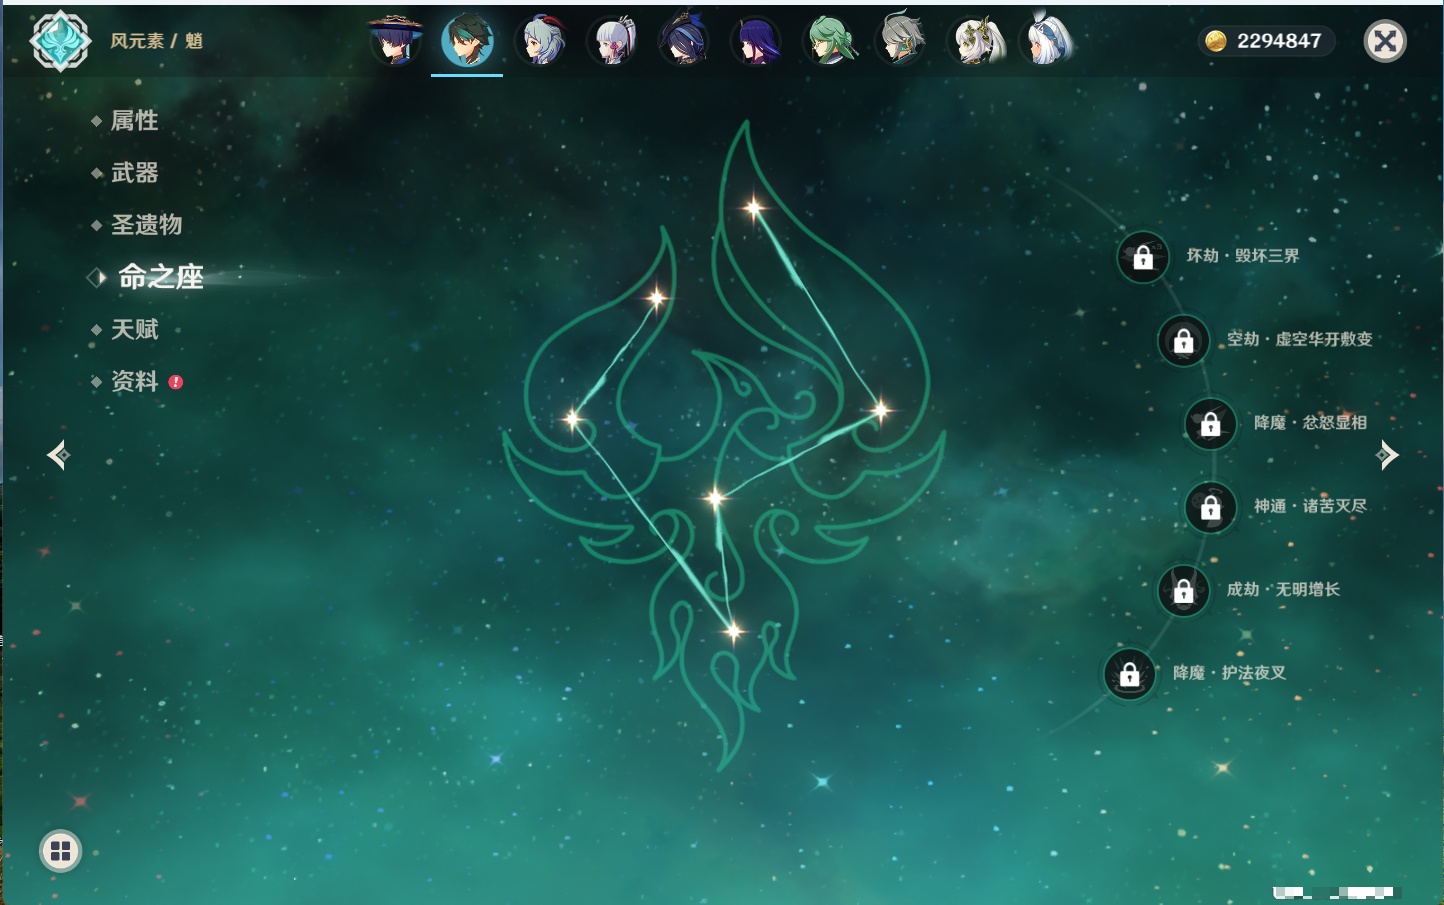This screenshot has width=1444, height=905.
Task: Open the grid menu button
Action: 60,851
